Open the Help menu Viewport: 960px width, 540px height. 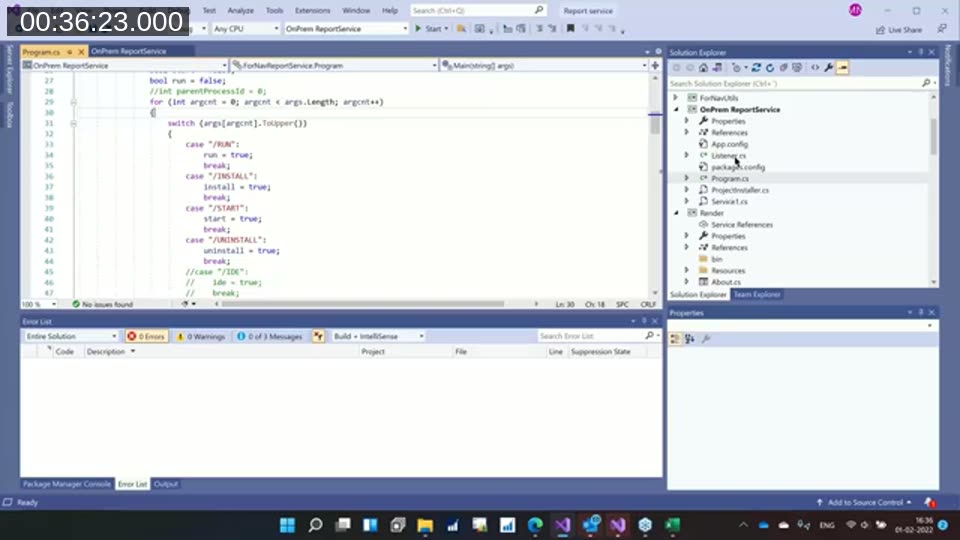coord(389,10)
